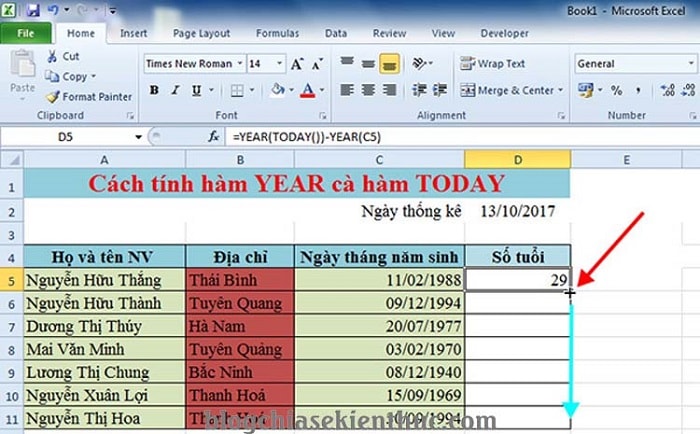This screenshot has height=434, width=700.
Task: Open the Name Box dropdown arrow
Action: [138, 137]
